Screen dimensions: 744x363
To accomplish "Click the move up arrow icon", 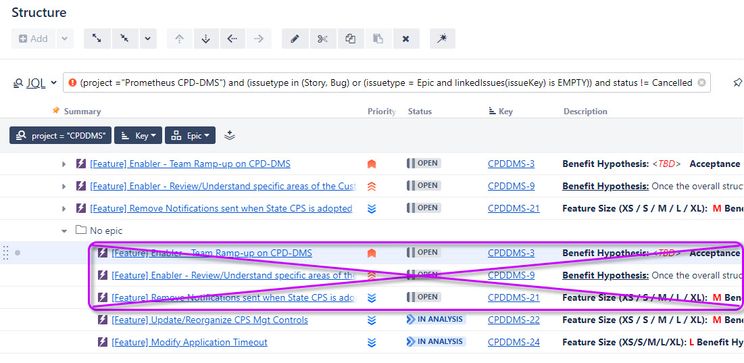I will (x=179, y=39).
